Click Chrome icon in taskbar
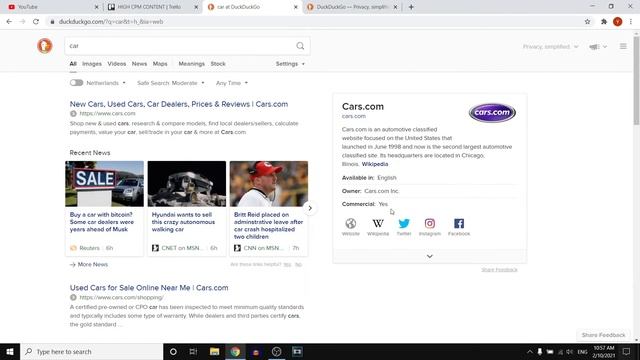 coord(235,351)
